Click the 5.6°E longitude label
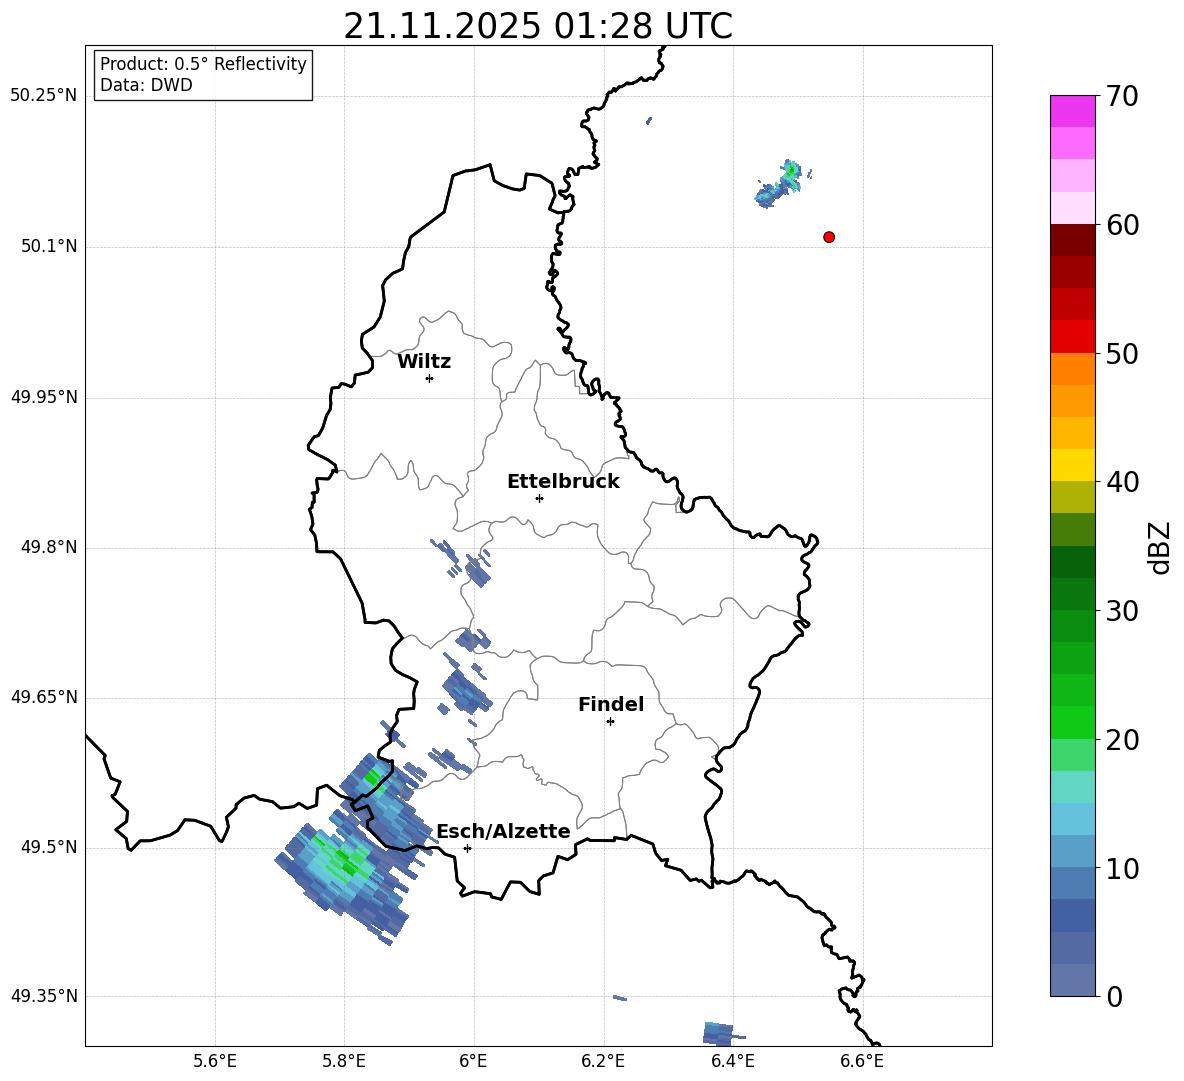 [215, 1061]
